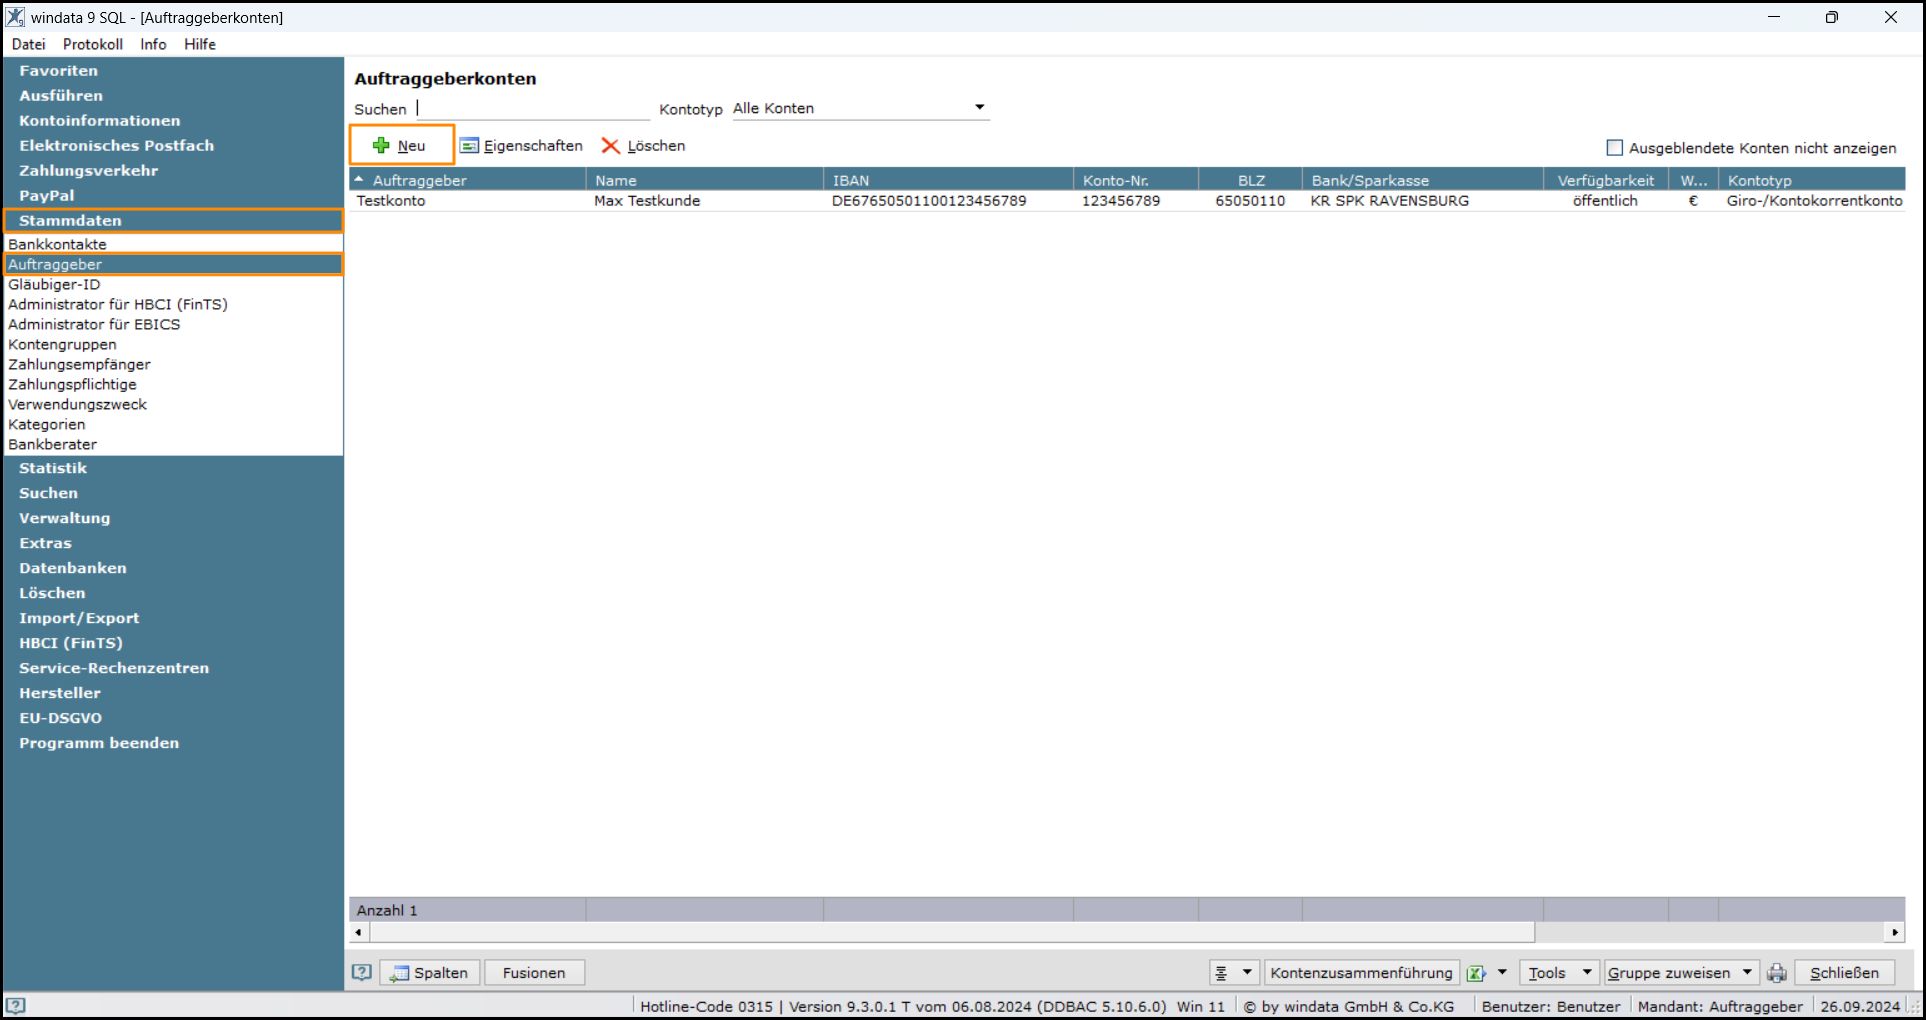The width and height of the screenshot is (1926, 1020).
Task: Open Administrator für EBICS
Action: click(x=173, y=325)
